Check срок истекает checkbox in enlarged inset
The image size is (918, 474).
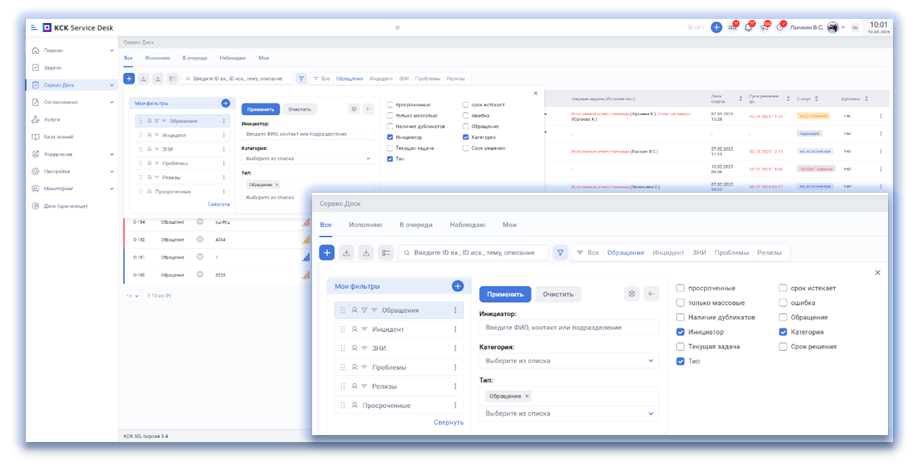[x=783, y=288]
